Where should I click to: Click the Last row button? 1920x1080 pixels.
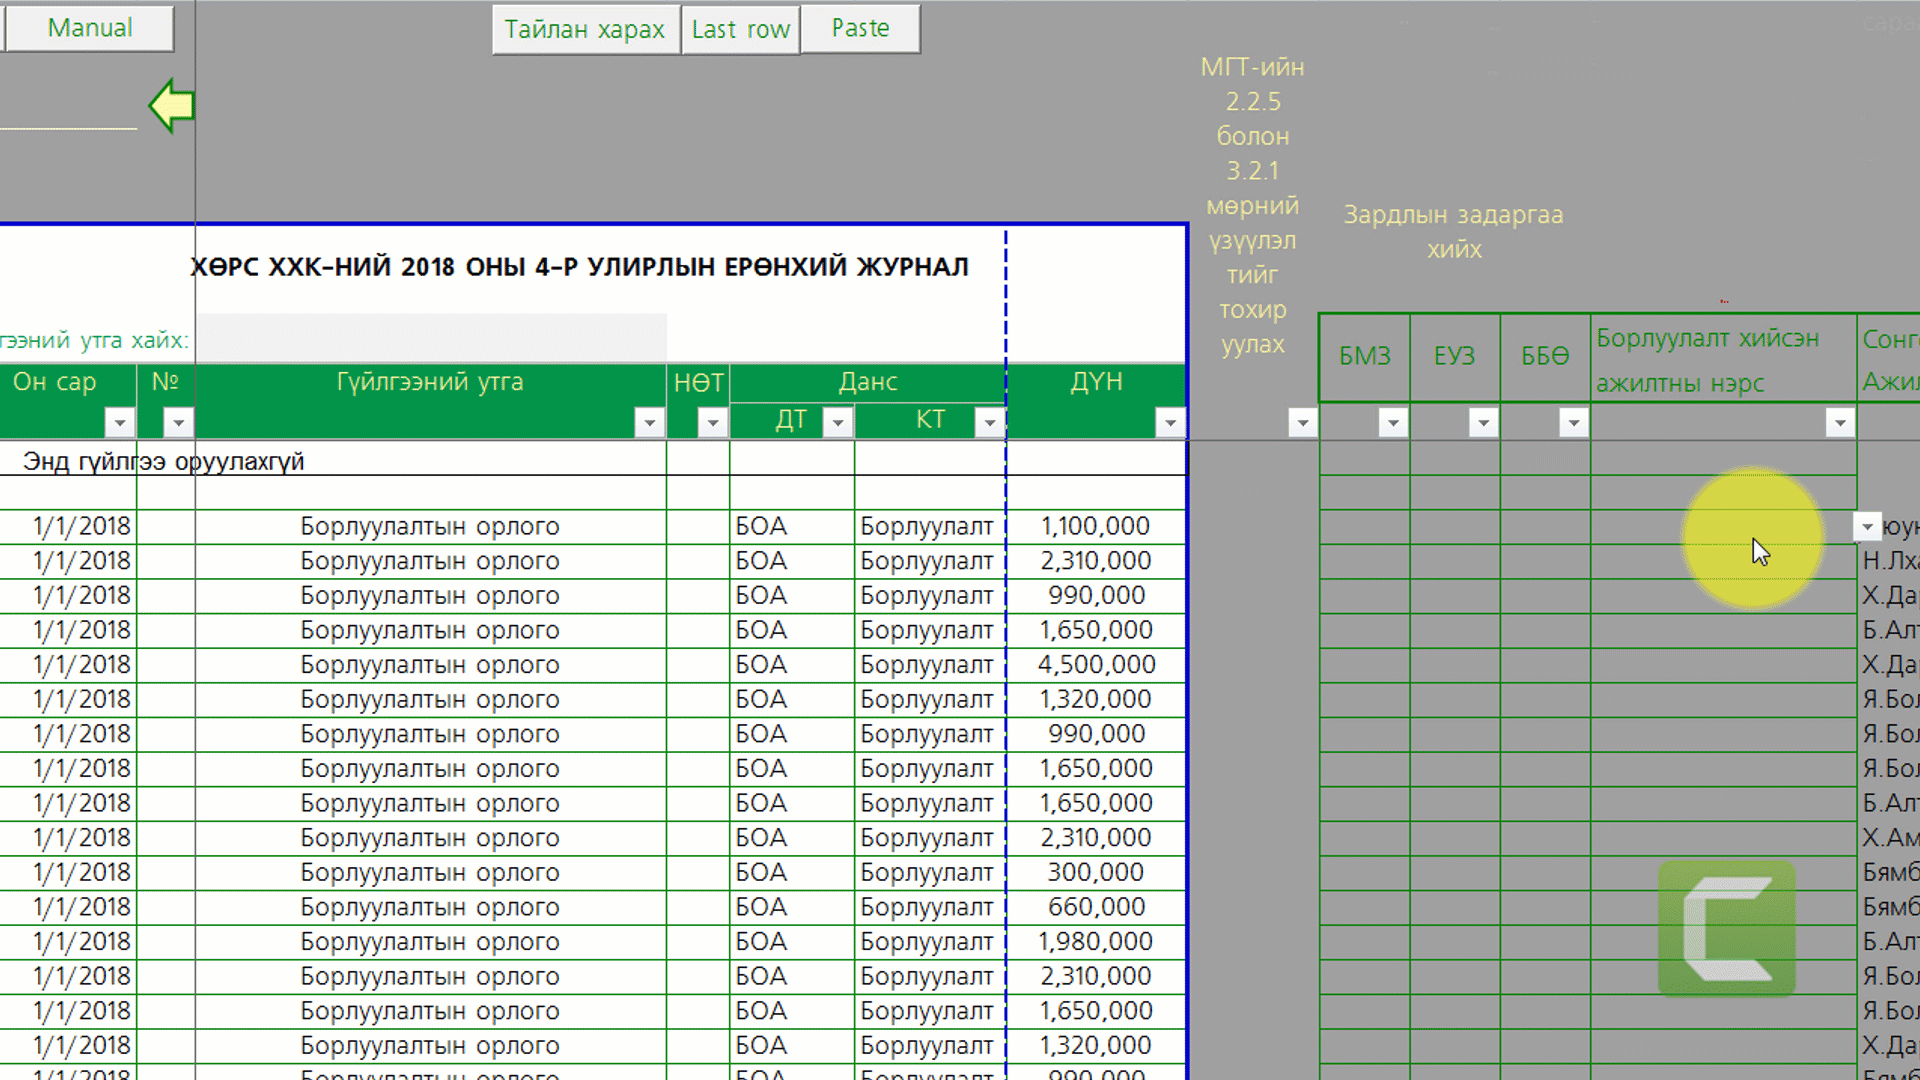click(740, 29)
